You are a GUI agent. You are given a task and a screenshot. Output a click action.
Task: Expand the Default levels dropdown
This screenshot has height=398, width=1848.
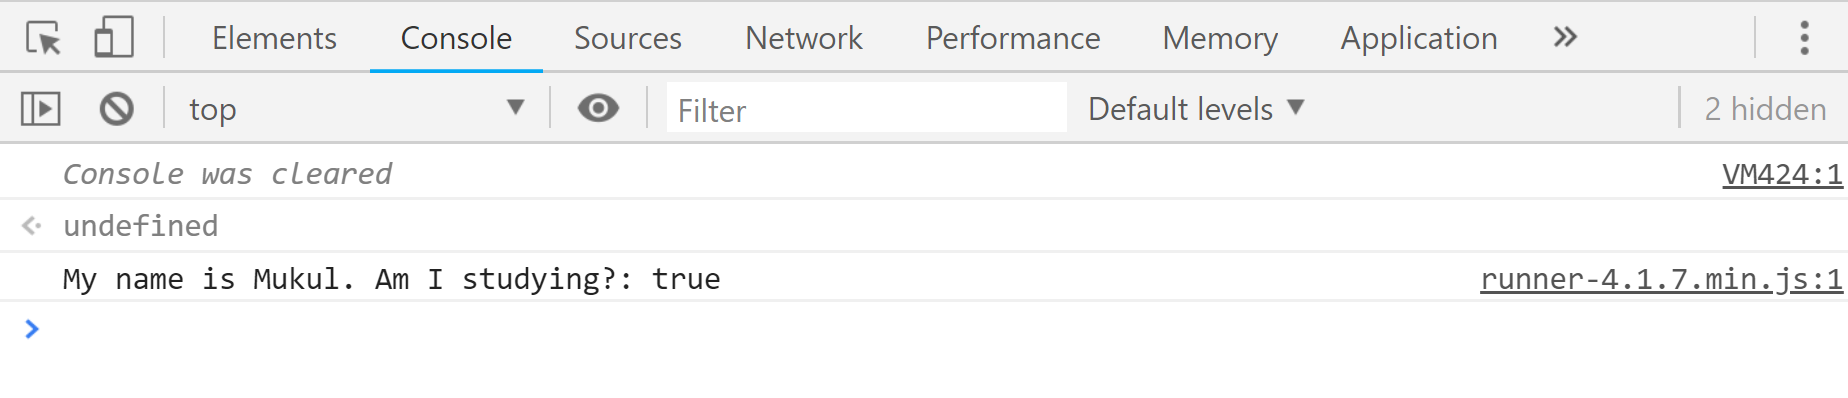coord(1196,108)
